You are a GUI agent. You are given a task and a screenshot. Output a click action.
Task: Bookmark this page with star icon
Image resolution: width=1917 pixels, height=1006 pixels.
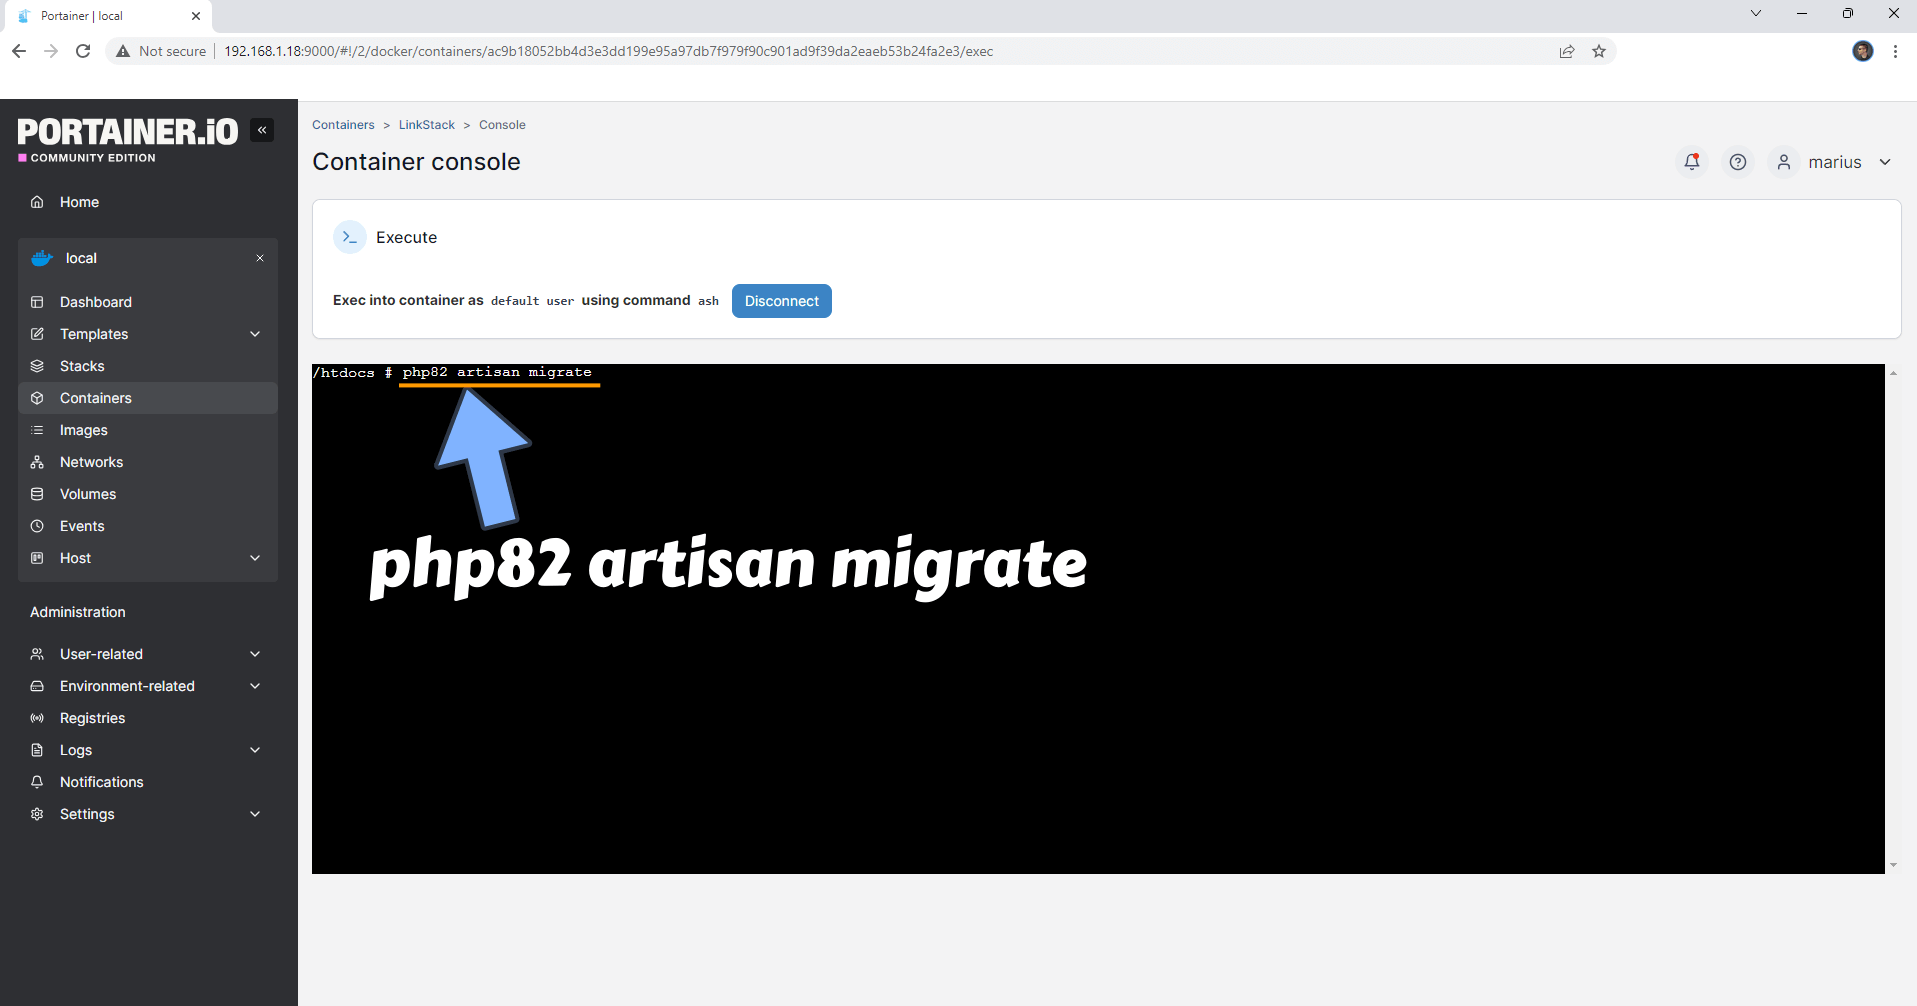click(x=1599, y=51)
